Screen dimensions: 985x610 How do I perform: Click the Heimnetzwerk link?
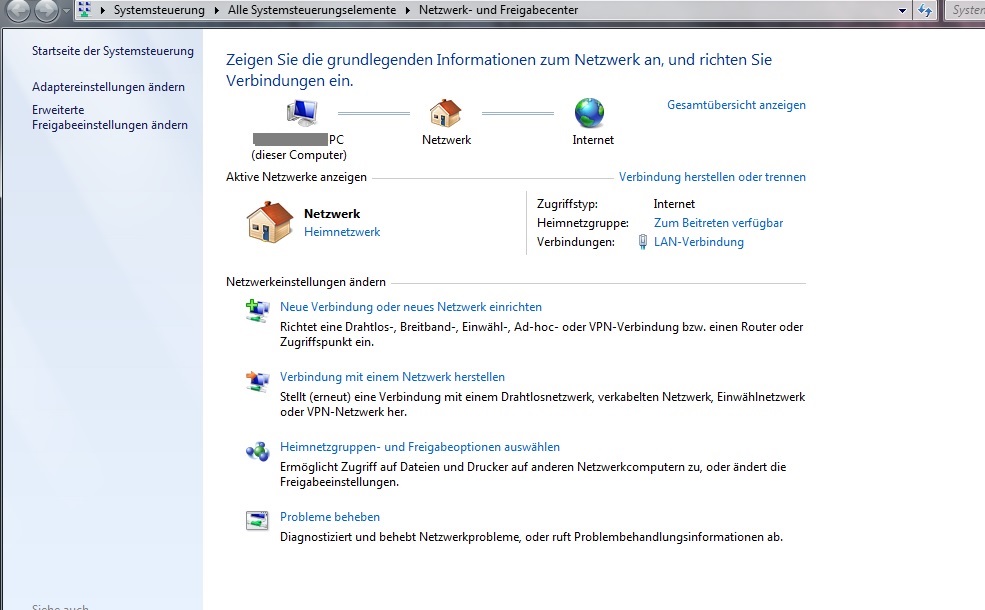pyautogui.click(x=342, y=232)
